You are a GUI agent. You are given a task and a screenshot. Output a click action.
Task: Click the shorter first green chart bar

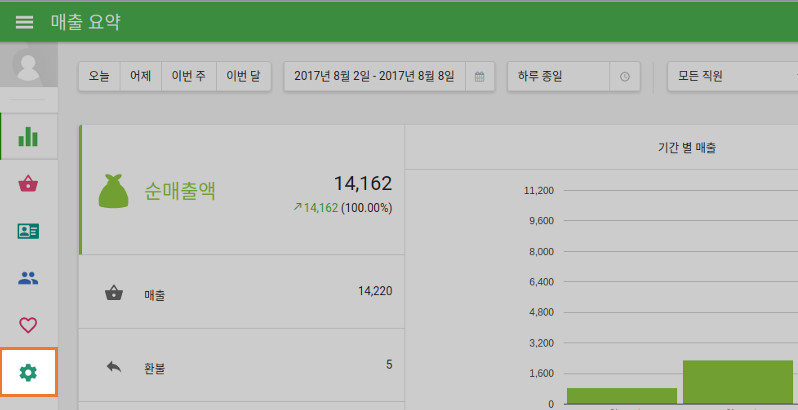click(621, 396)
